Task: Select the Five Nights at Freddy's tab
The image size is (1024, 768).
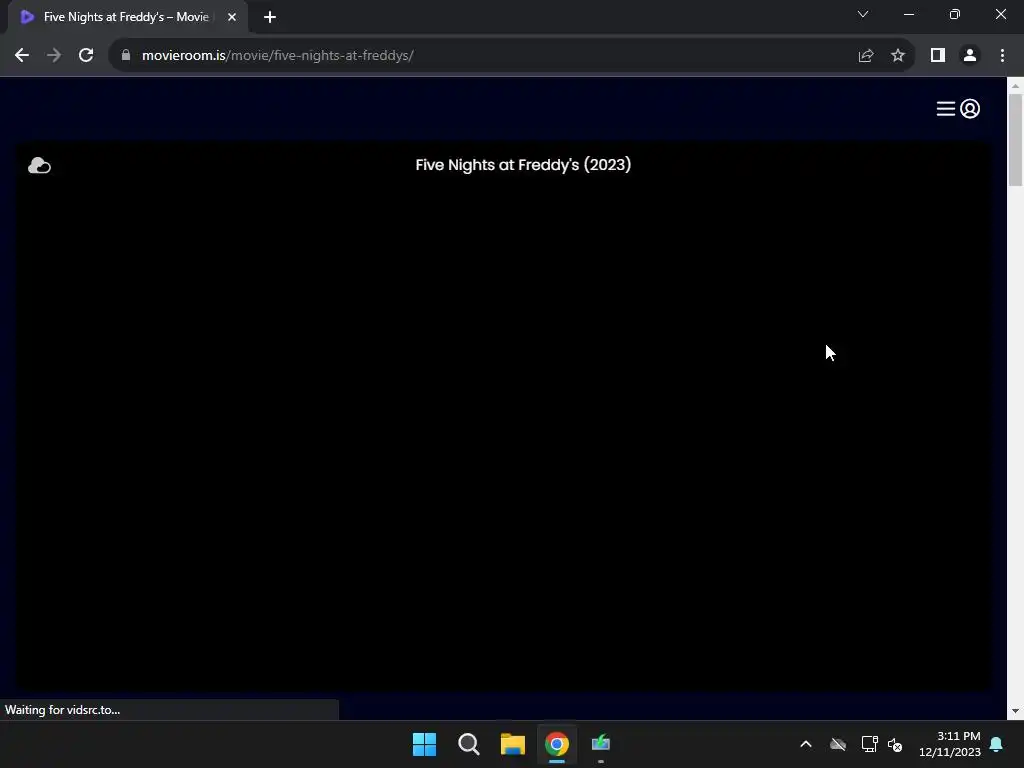Action: coord(127,17)
